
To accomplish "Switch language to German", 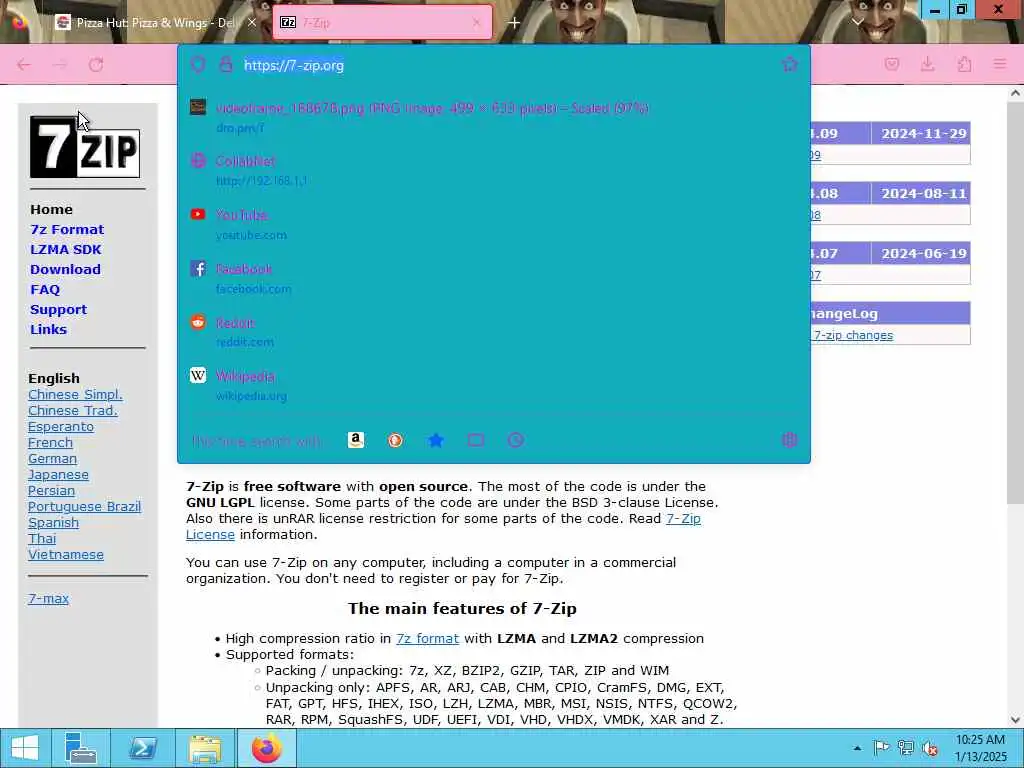I will pyautogui.click(x=52, y=458).
